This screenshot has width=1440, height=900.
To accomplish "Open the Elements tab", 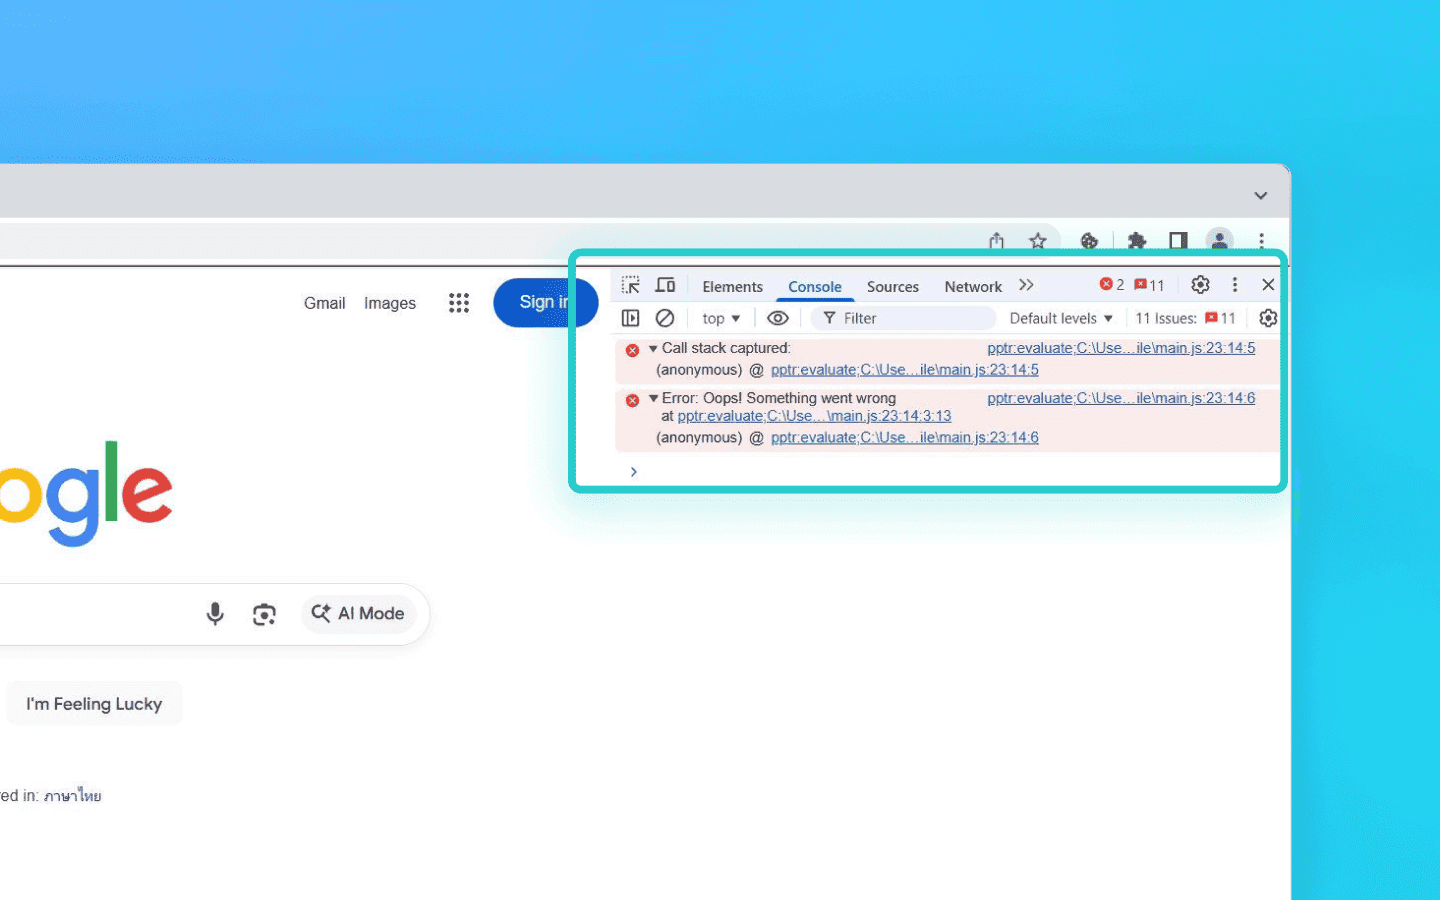I will (x=732, y=286).
